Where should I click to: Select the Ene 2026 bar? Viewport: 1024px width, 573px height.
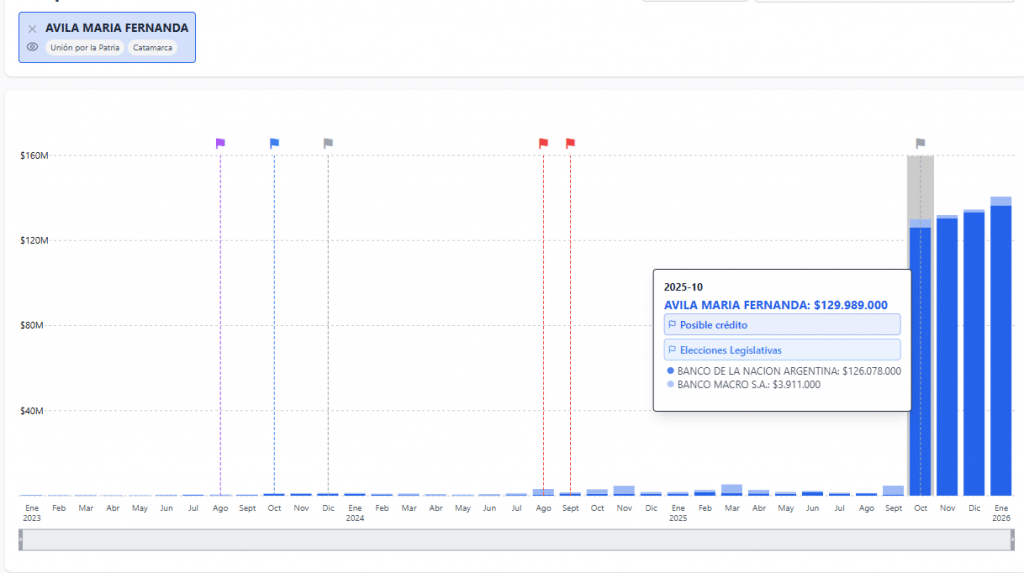1001,360
